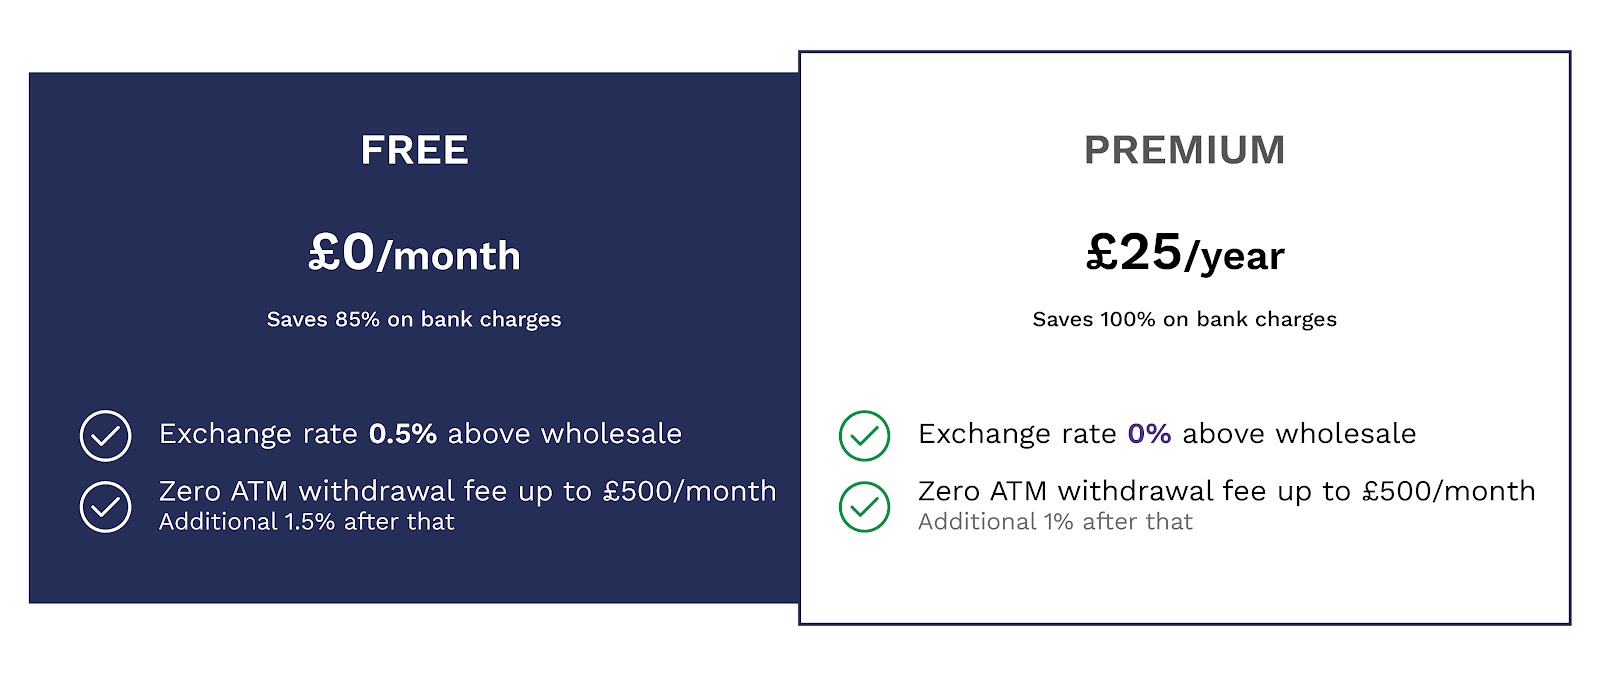Screen dimensions: 1600x676
Task: Click 'Saves 85% on bank charges' text
Action: coord(414,319)
